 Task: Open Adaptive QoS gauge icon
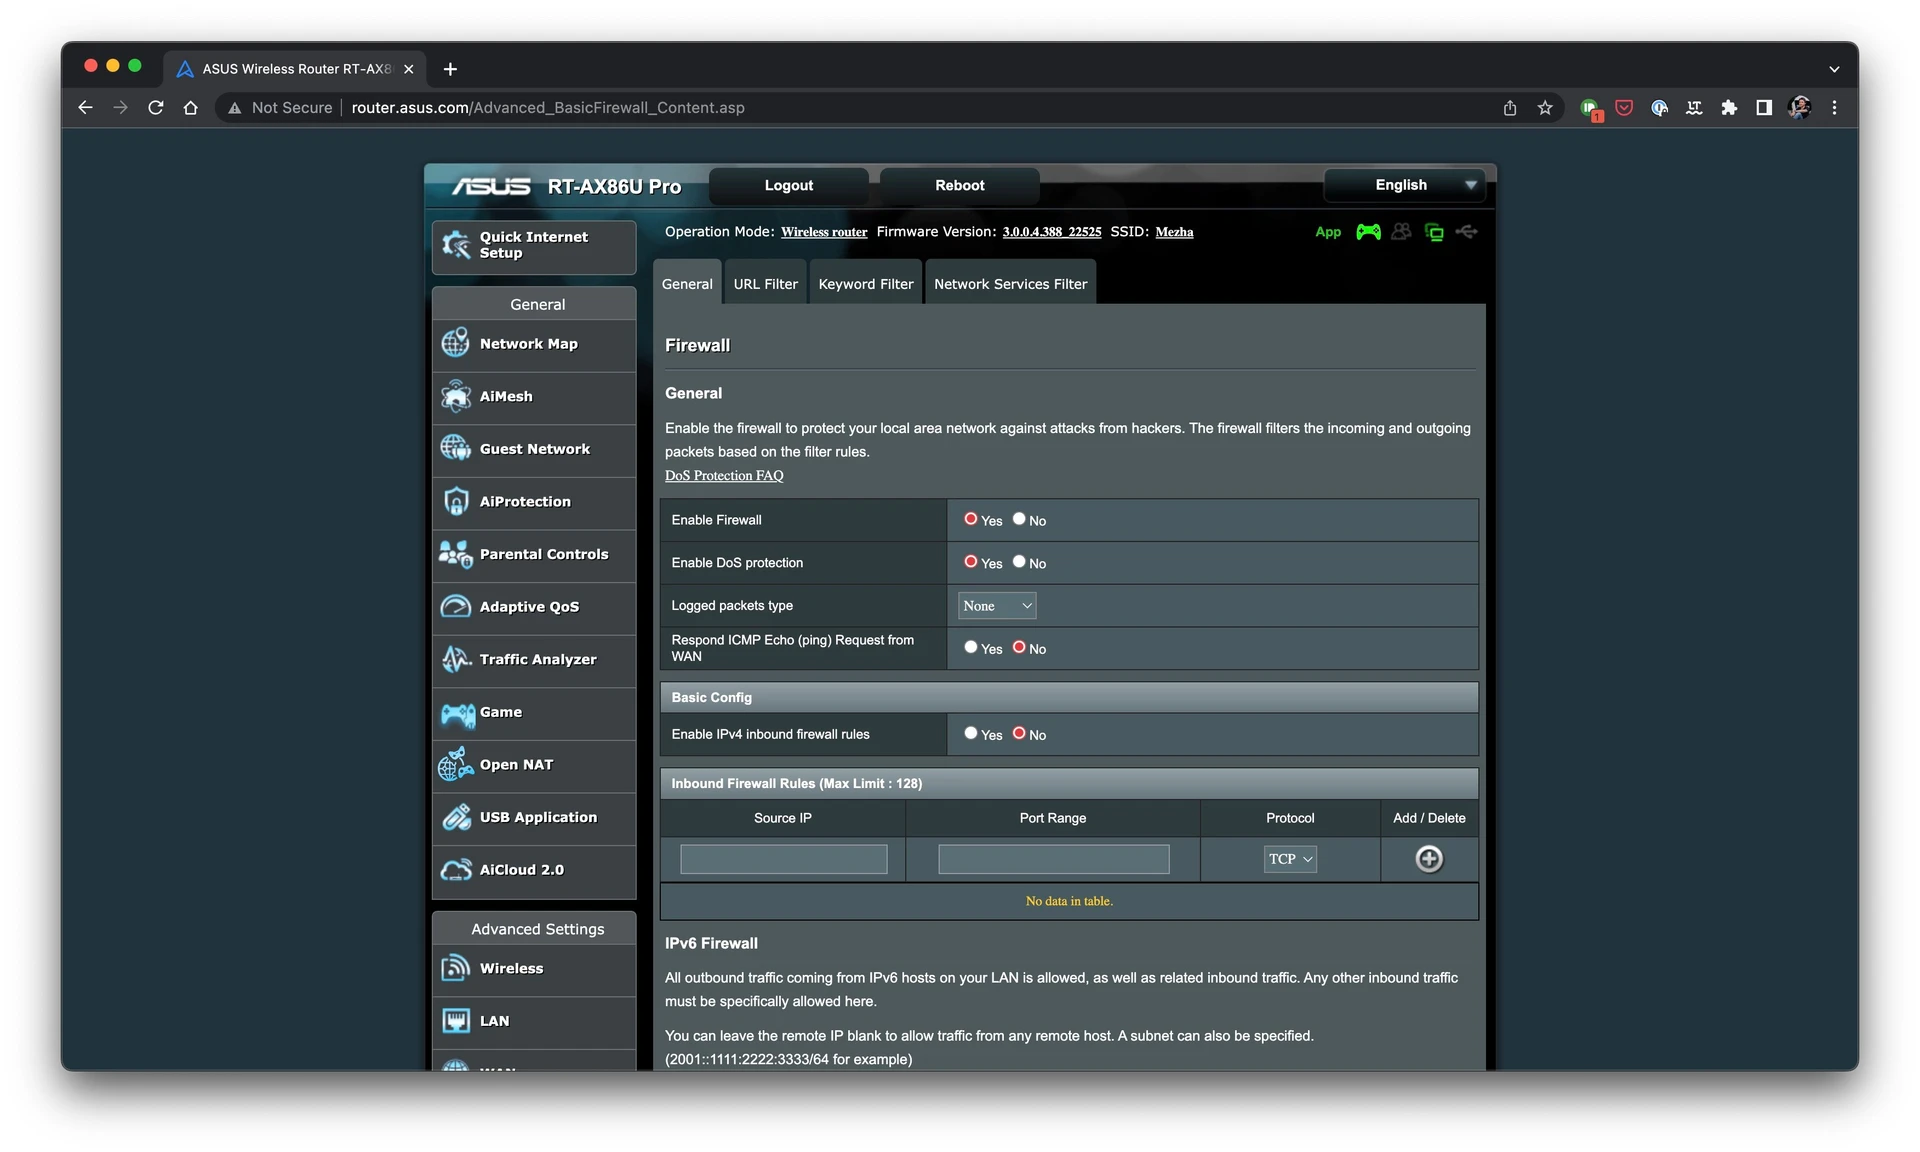coord(456,607)
